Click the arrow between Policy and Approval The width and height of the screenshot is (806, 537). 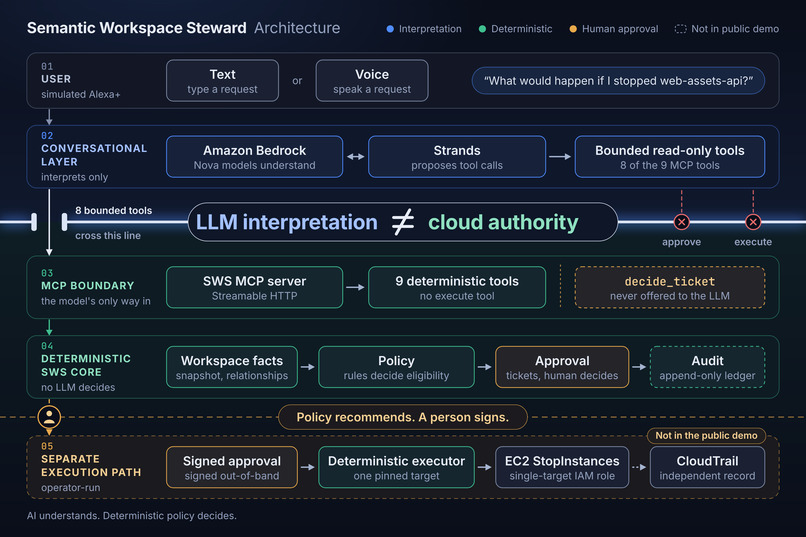pyautogui.click(x=485, y=367)
